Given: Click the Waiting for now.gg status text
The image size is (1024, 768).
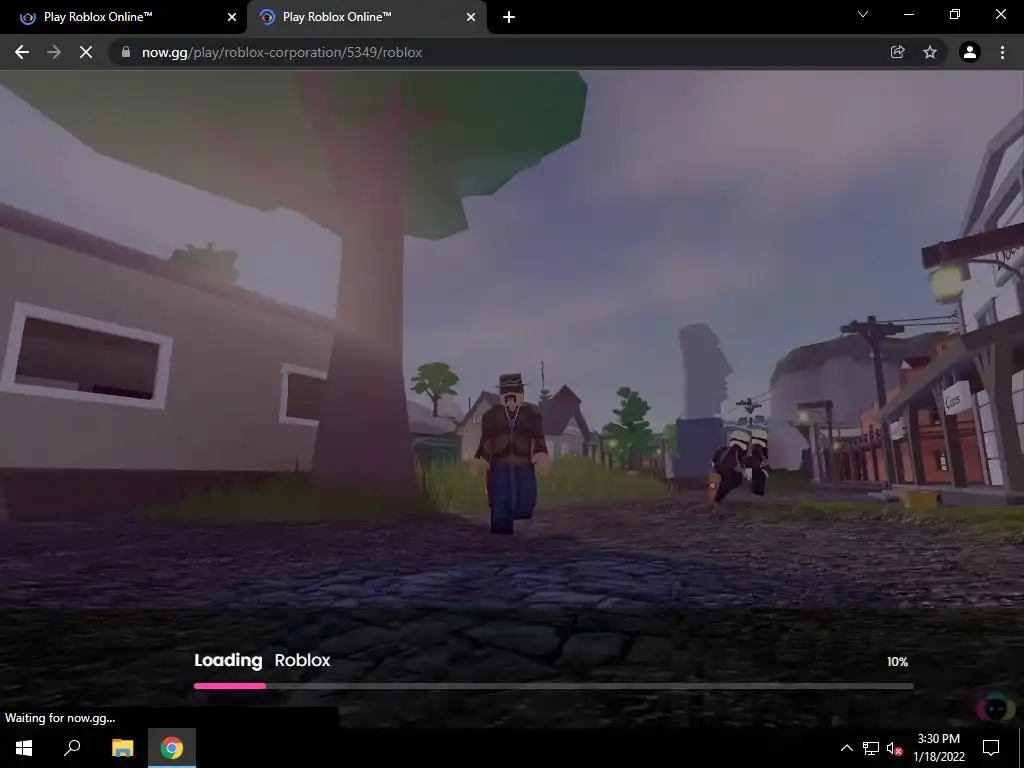Looking at the screenshot, I should click(x=60, y=718).
